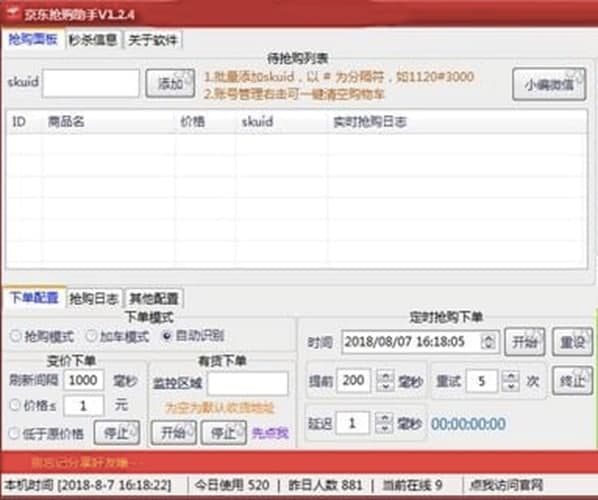Image resolution: width=598 pixels, height=500 pixels.
Task: Click 点我访问官网 in the status bar
Action: [x=506, y=485]
